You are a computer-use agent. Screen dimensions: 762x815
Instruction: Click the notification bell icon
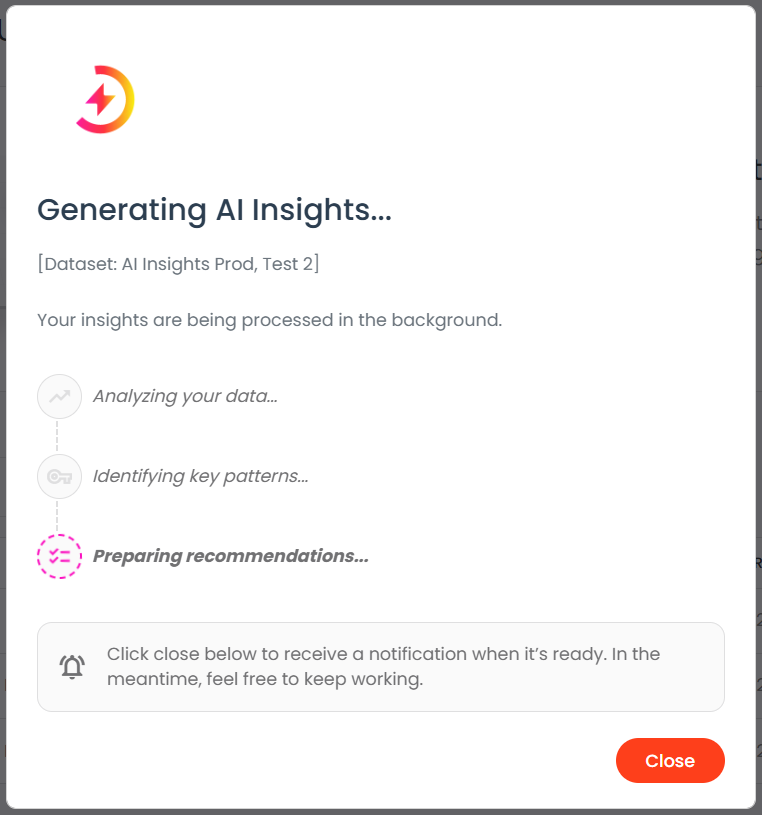coord(72,667)
